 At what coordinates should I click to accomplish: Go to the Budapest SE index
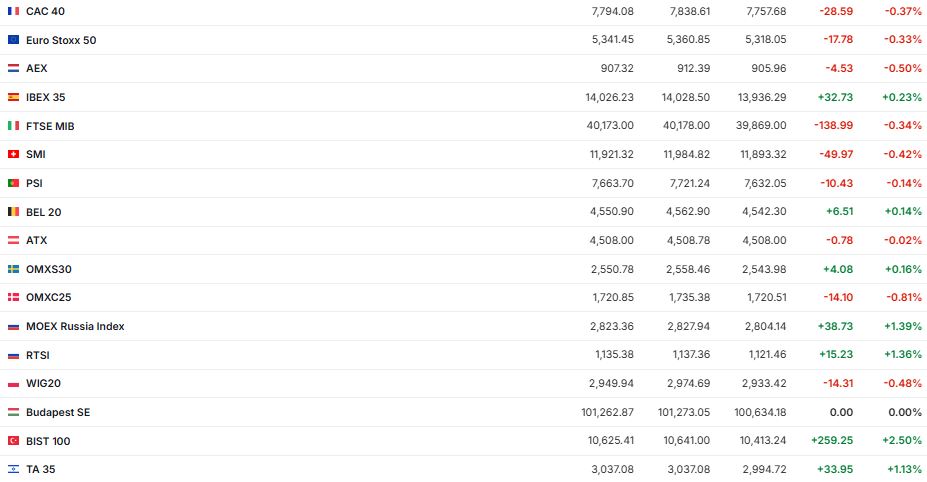(x=58, y=412)
